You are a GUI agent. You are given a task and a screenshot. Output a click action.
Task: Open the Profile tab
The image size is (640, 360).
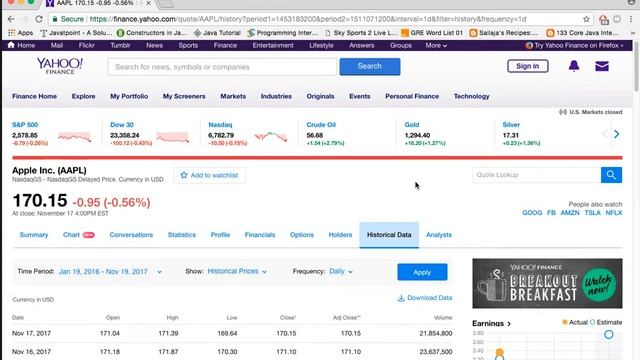(220, 235)
